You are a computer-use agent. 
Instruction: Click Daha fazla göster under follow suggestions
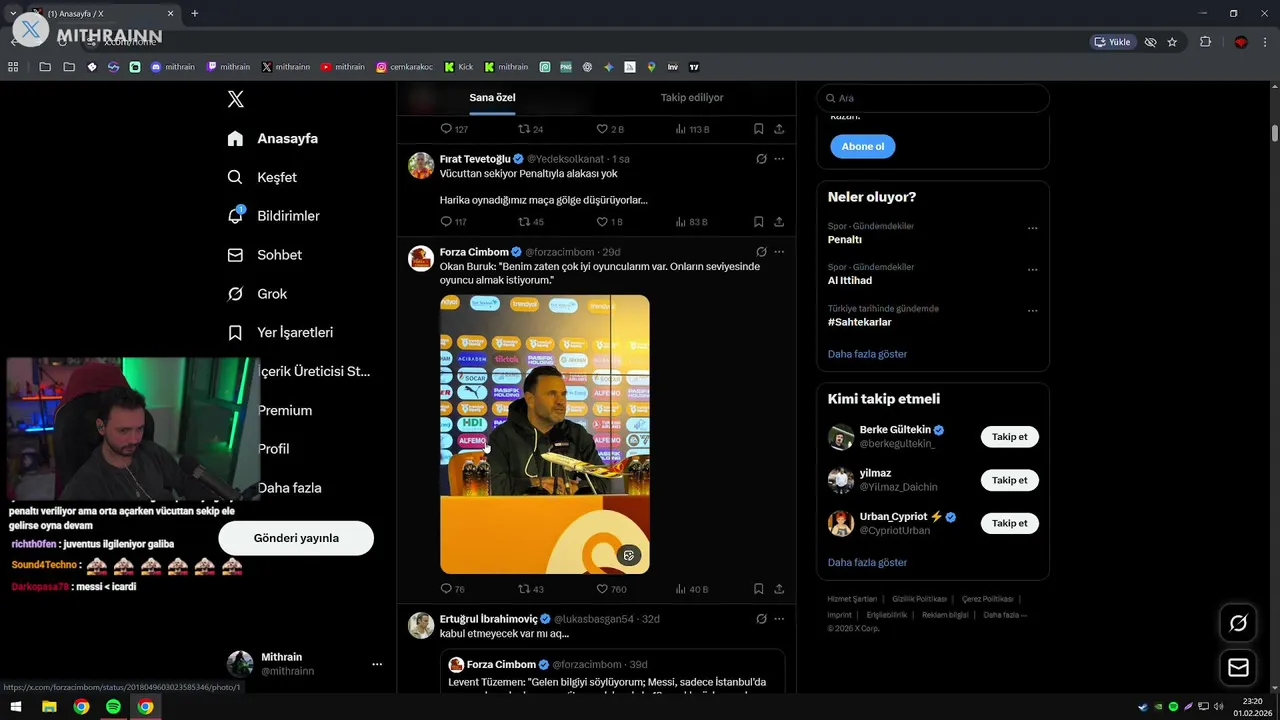pos(867,562)
